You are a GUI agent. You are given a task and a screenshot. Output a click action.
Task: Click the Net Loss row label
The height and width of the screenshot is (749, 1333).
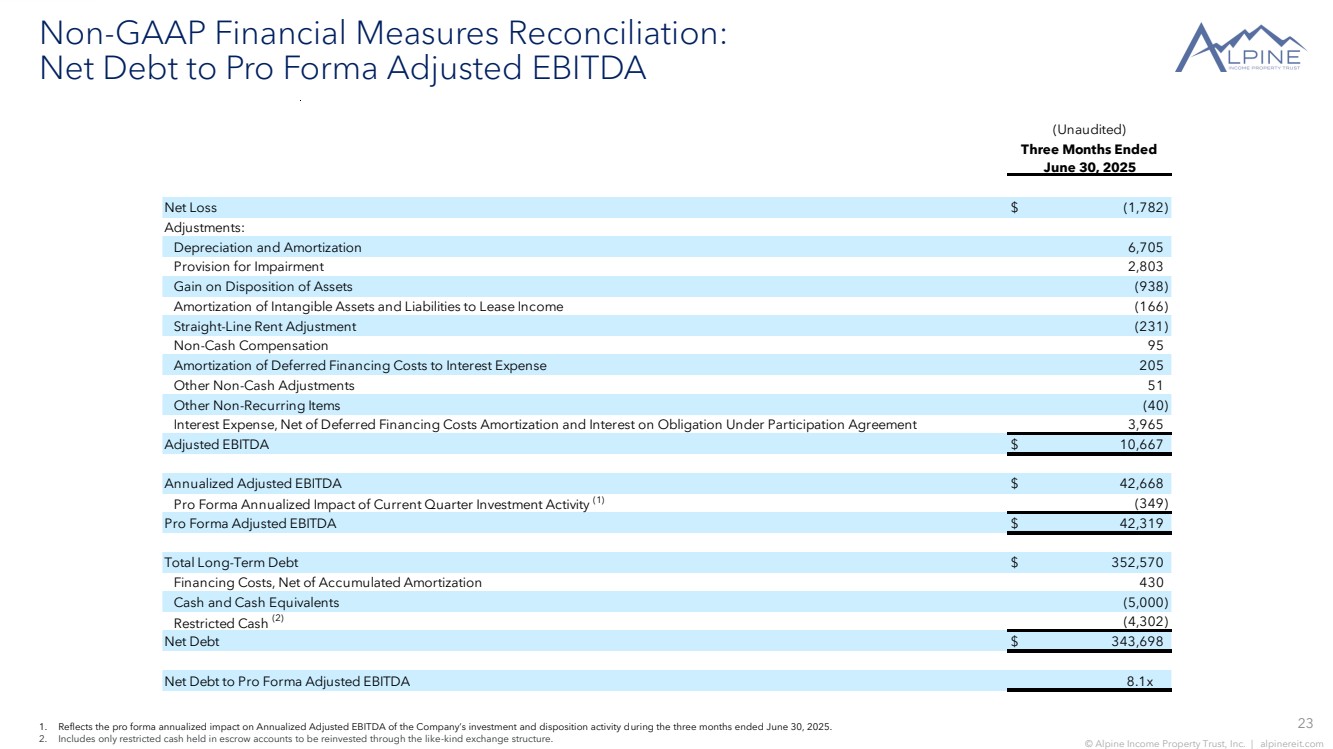click(x=190, y=207)
